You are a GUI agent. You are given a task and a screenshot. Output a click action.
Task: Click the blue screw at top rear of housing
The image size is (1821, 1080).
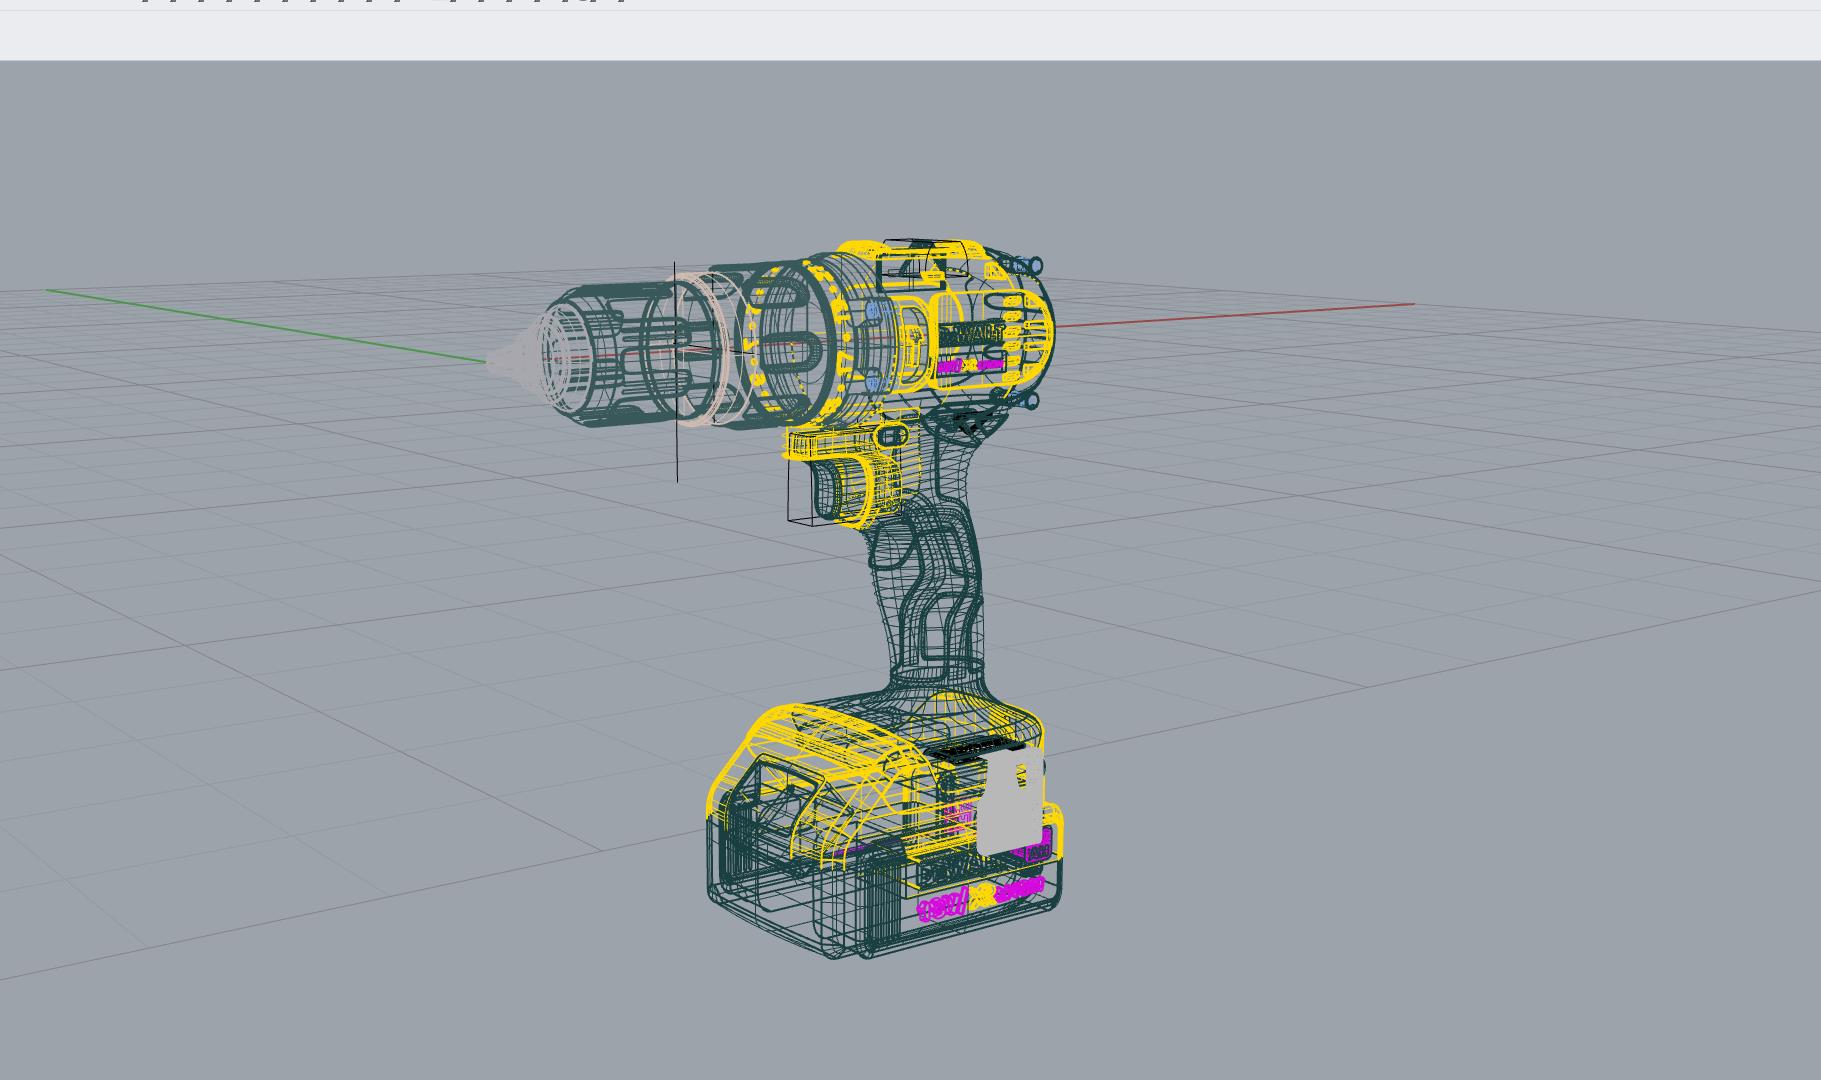tap(1028, 266)
